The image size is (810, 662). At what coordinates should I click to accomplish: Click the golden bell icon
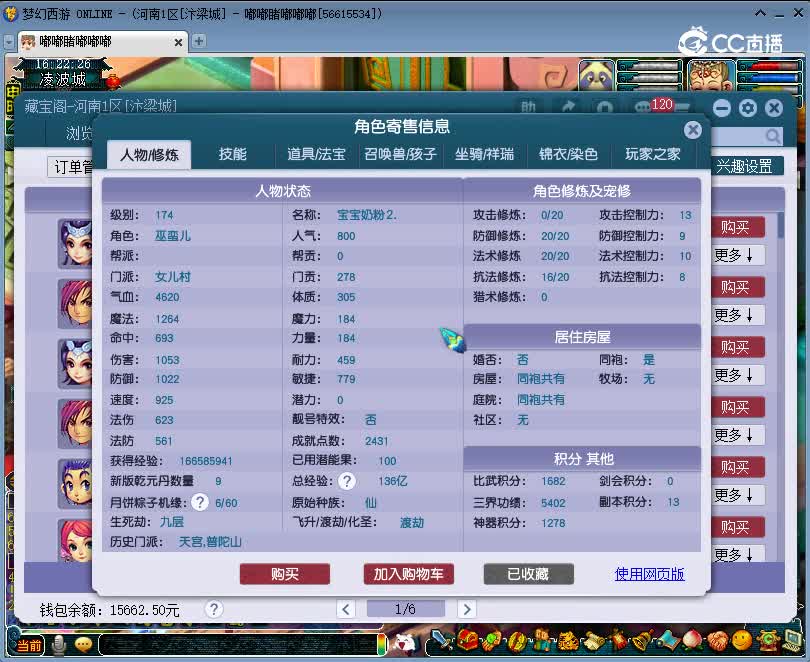click(x=643, y=640)
